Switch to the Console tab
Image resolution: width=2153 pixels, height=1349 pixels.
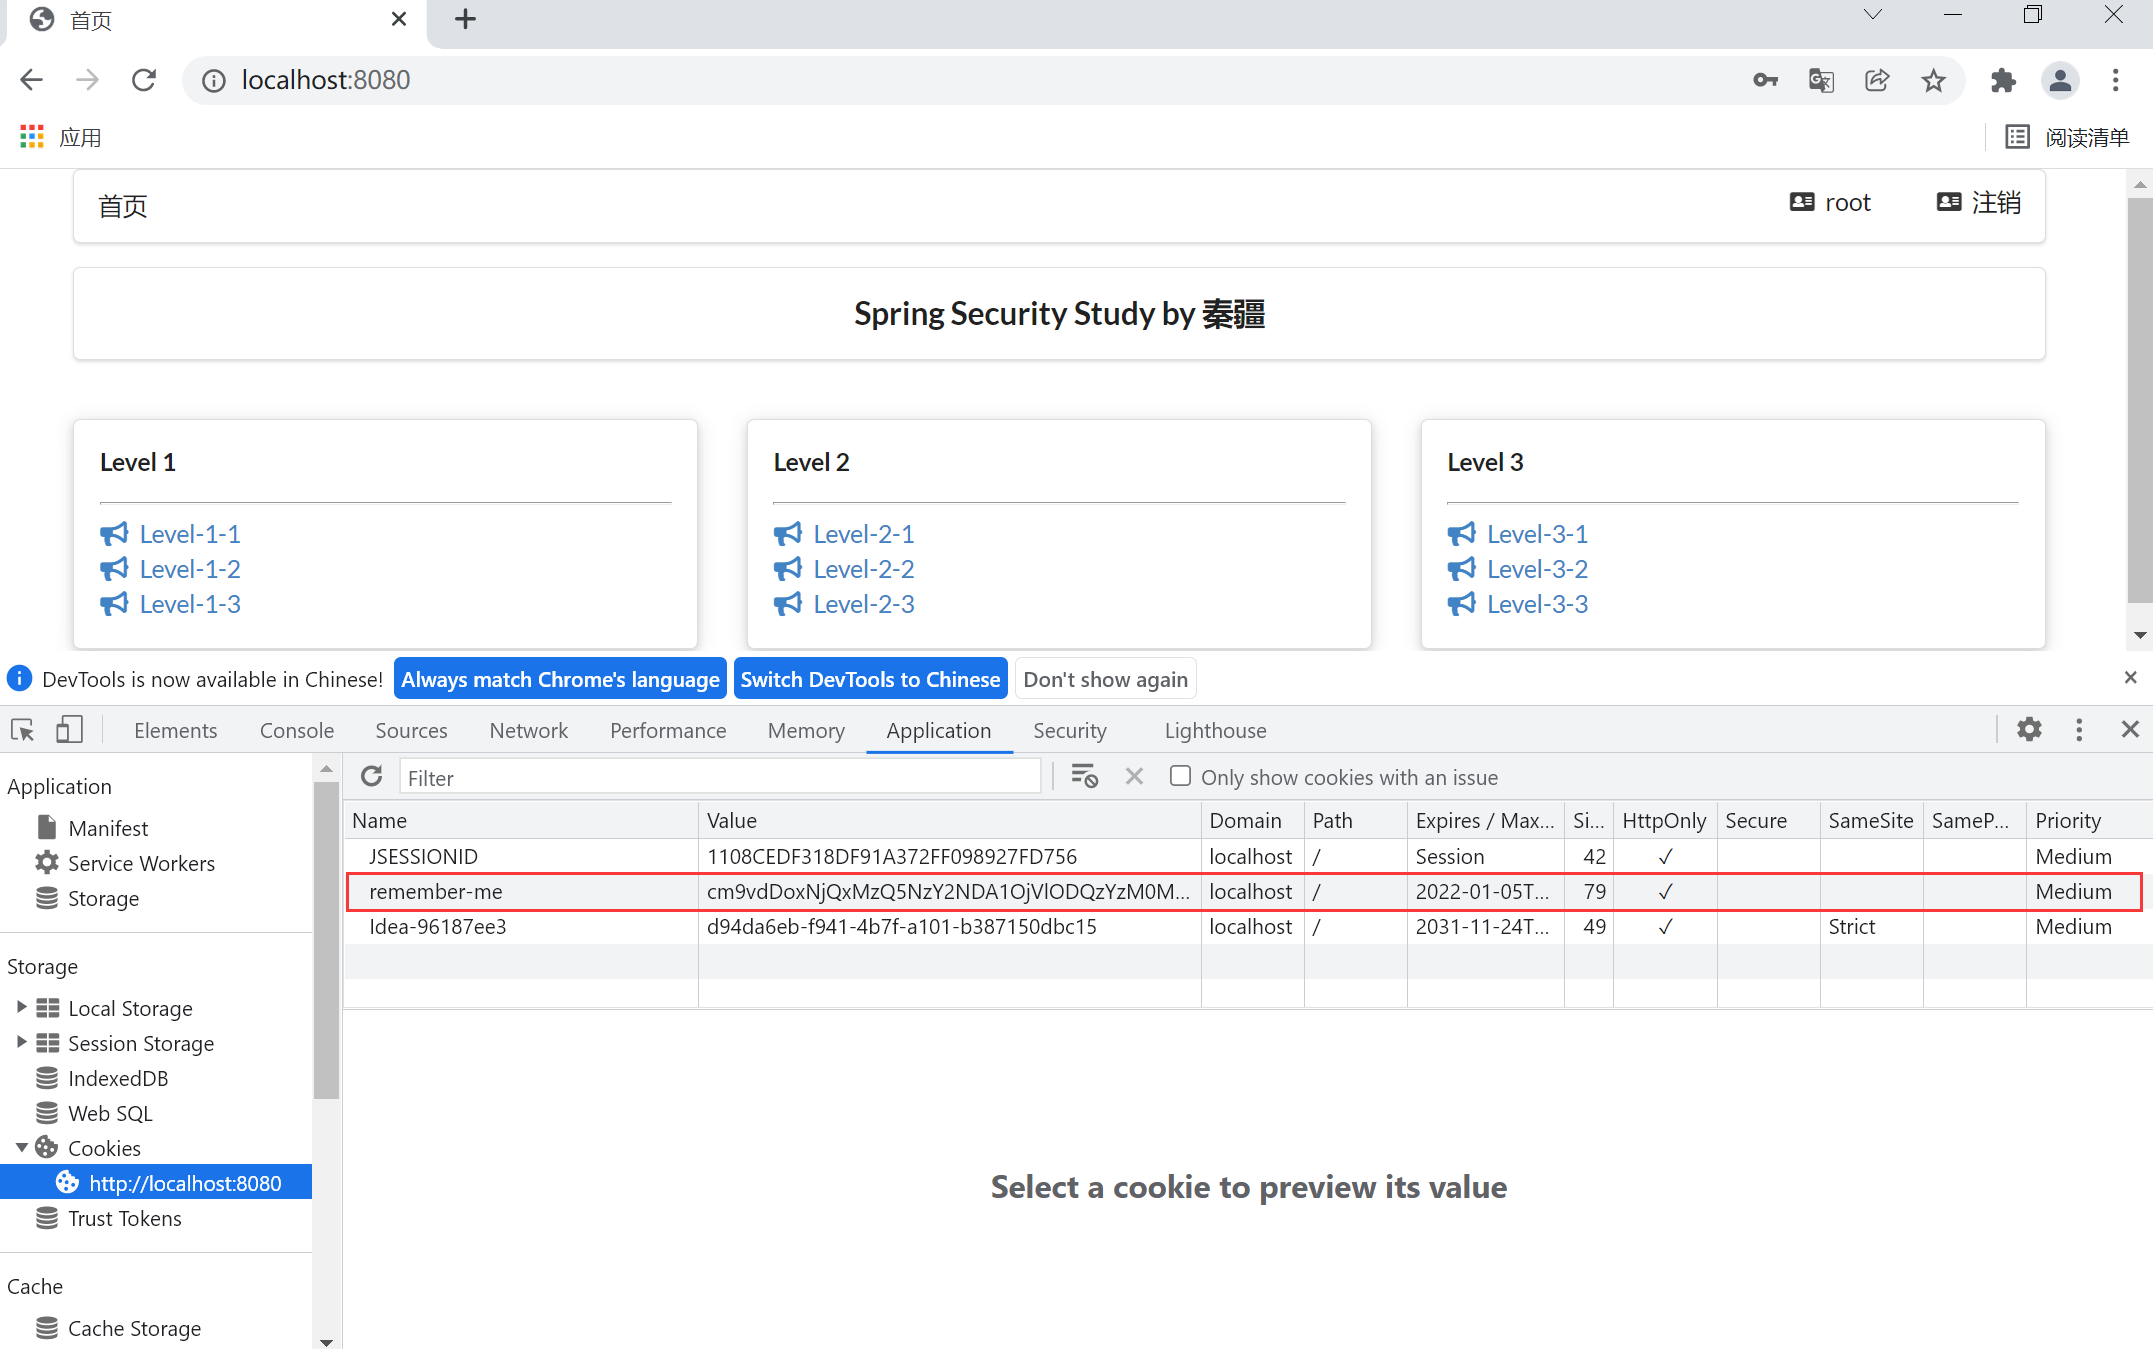pyautogui.click(x=297, y=731)
